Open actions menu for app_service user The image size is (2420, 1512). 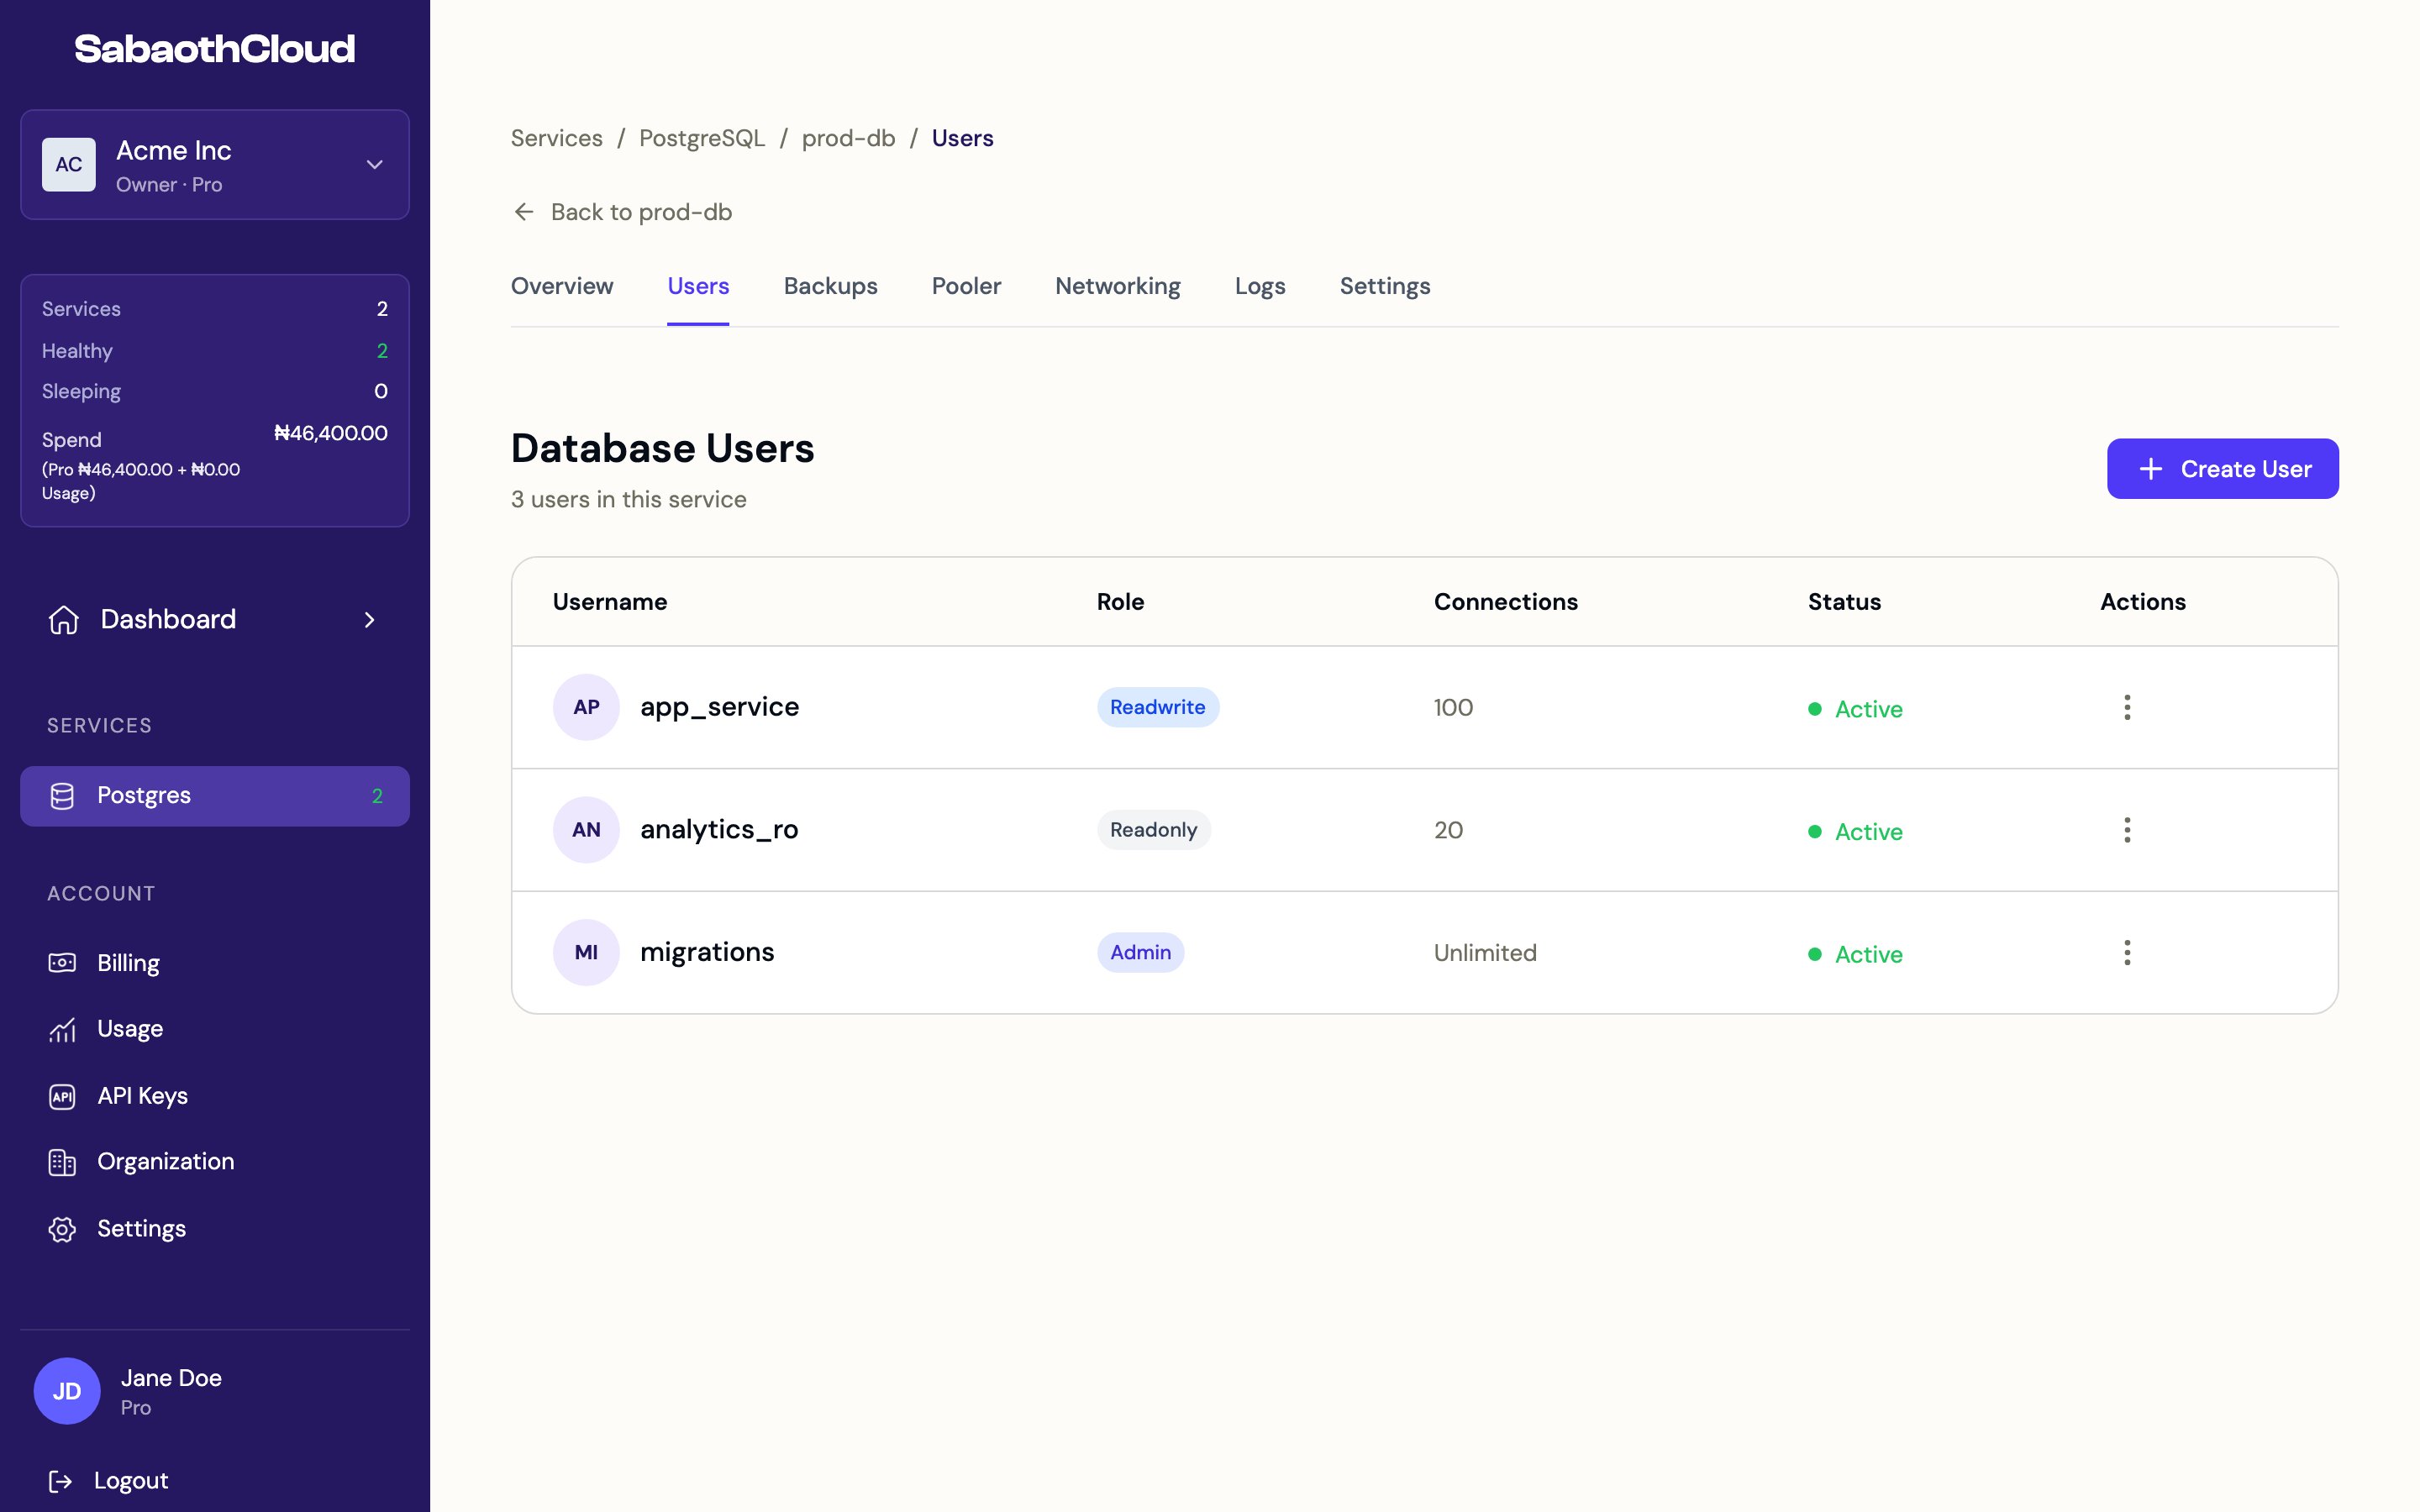pos(2127,707)
